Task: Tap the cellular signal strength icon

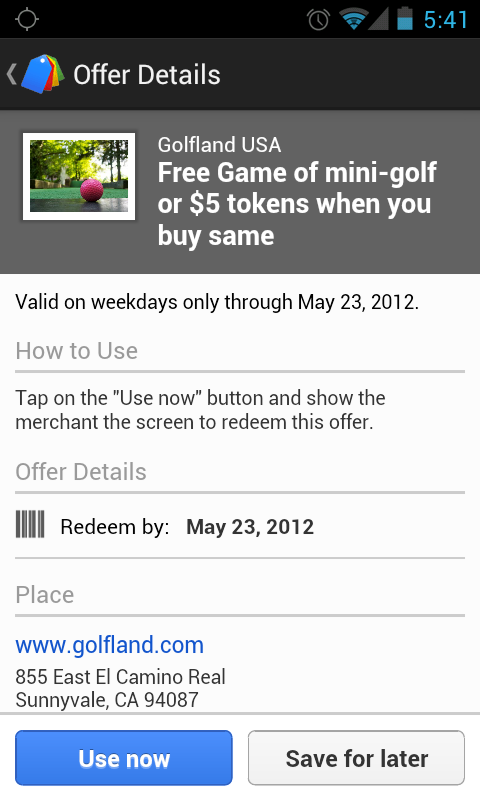Action: 378,19
